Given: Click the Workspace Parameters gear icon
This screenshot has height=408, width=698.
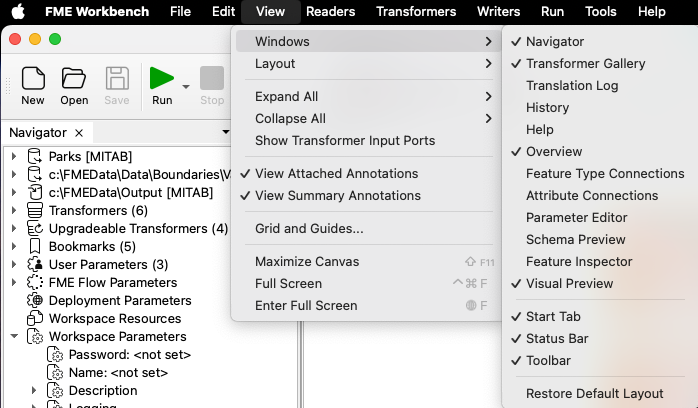Looking at the screenshot, I should (x=35, y=337).
